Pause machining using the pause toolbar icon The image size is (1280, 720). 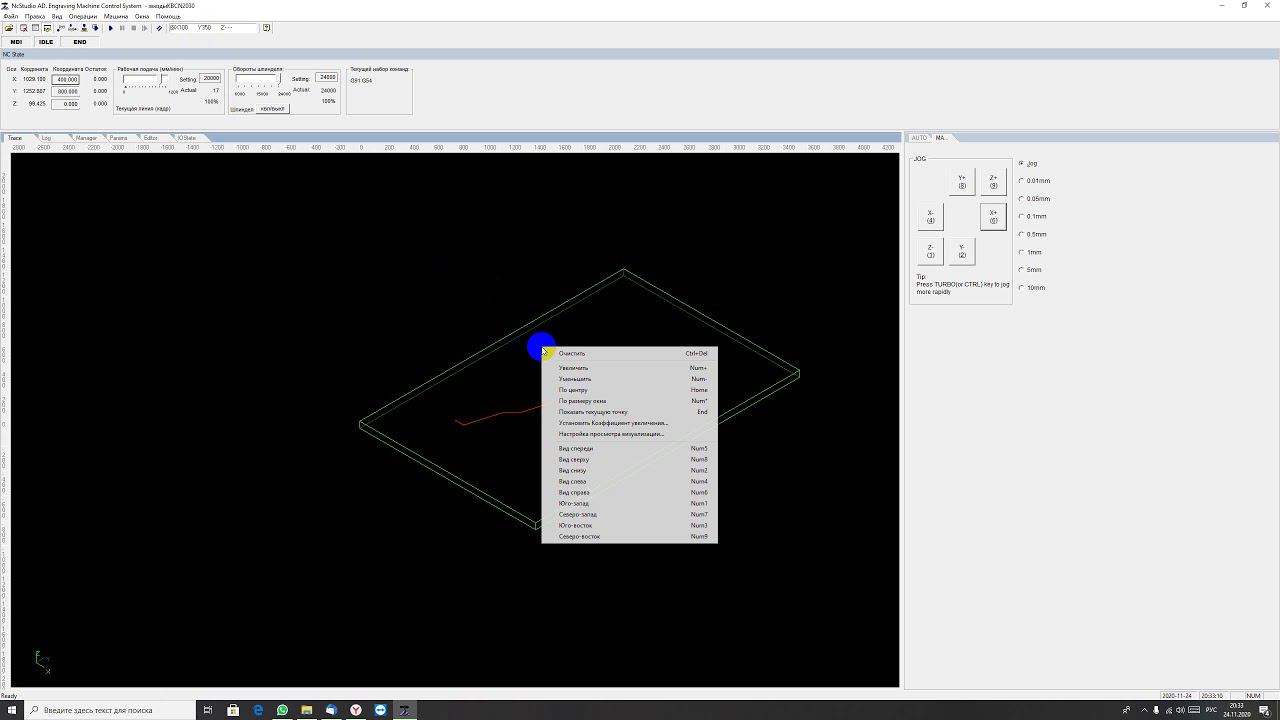point(122,28)
